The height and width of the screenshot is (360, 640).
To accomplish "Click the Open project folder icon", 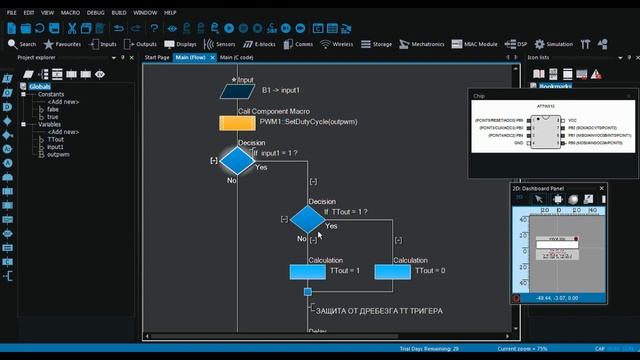I will tap(26, 28).
